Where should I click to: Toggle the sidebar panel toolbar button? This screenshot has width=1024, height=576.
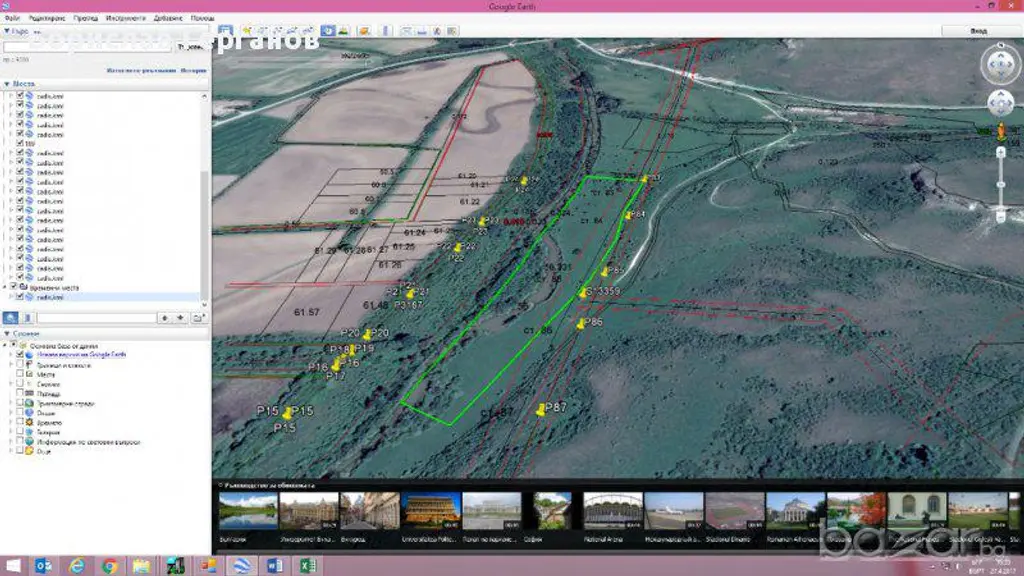tap(226, 31)
